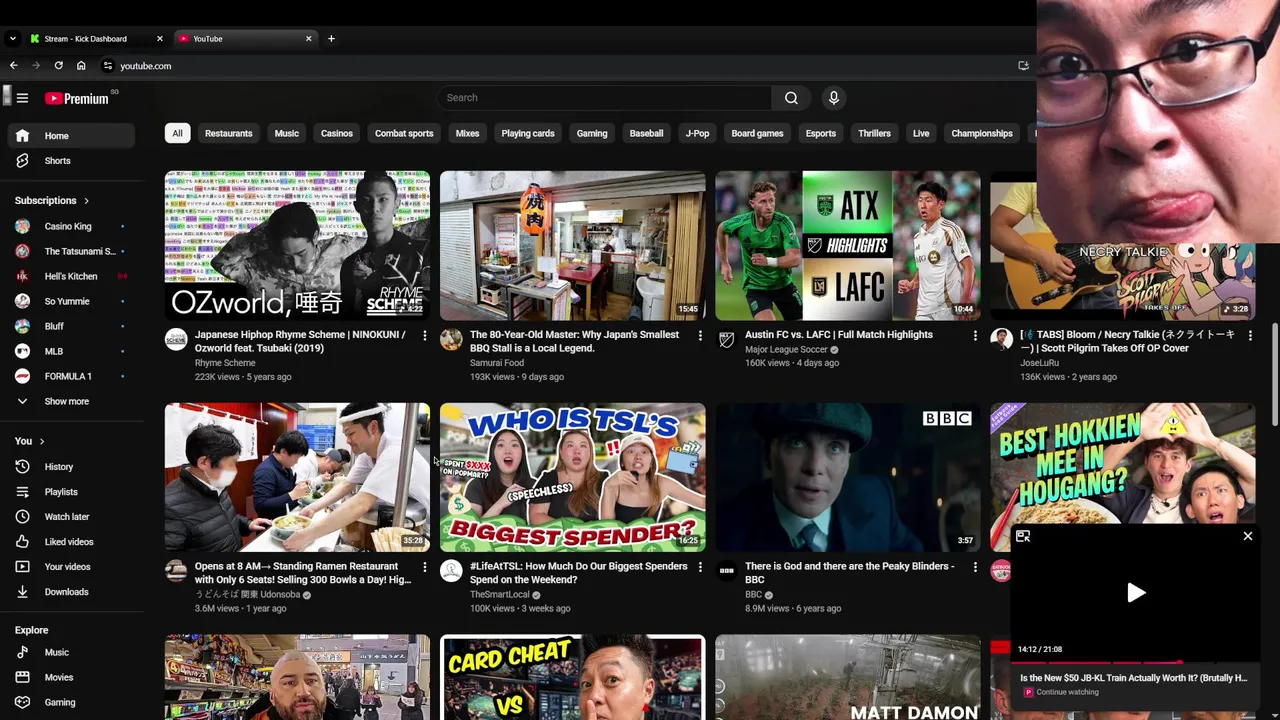Image resolution: width=1280 pixels, height=720 pixels.
Task: Select the All filter chip
Action: tap(177, 133)
